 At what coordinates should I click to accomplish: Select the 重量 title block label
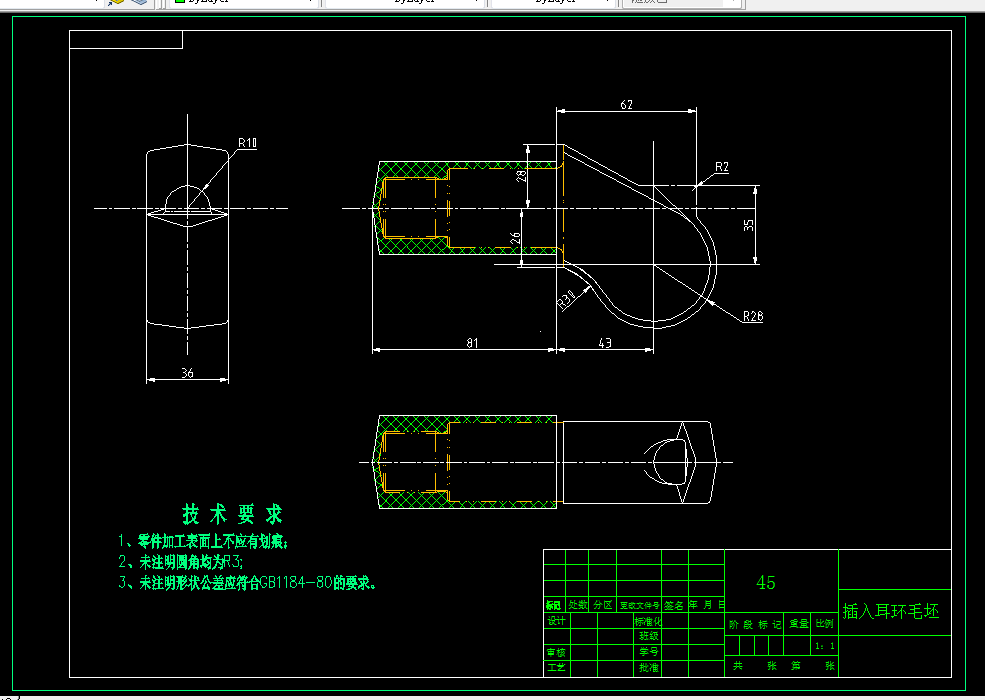[798, 623]
